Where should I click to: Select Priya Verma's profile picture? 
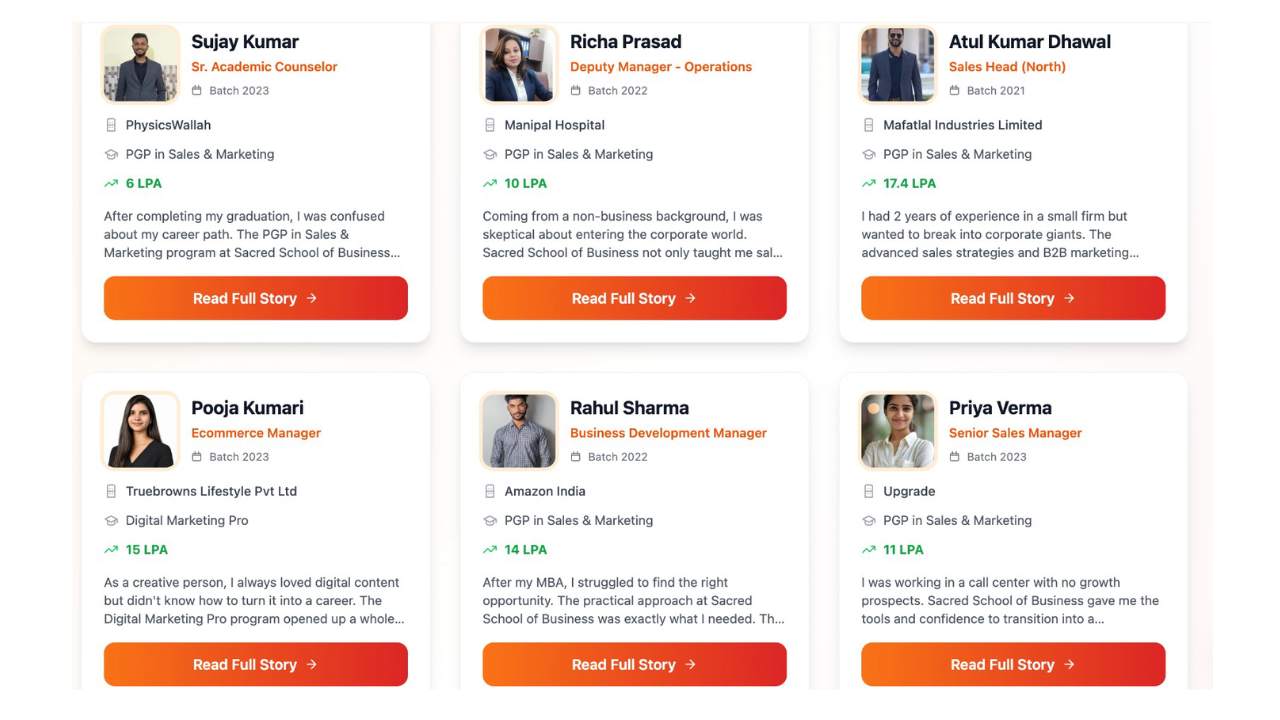click(x=898, y=431)
